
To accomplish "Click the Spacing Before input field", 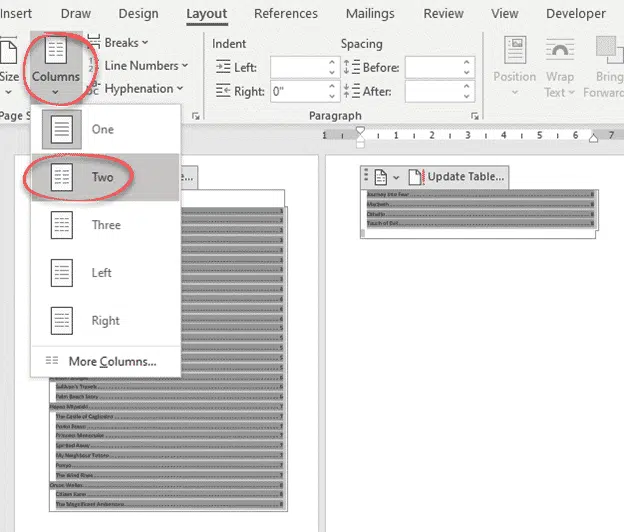I will [x=434, y=68].
